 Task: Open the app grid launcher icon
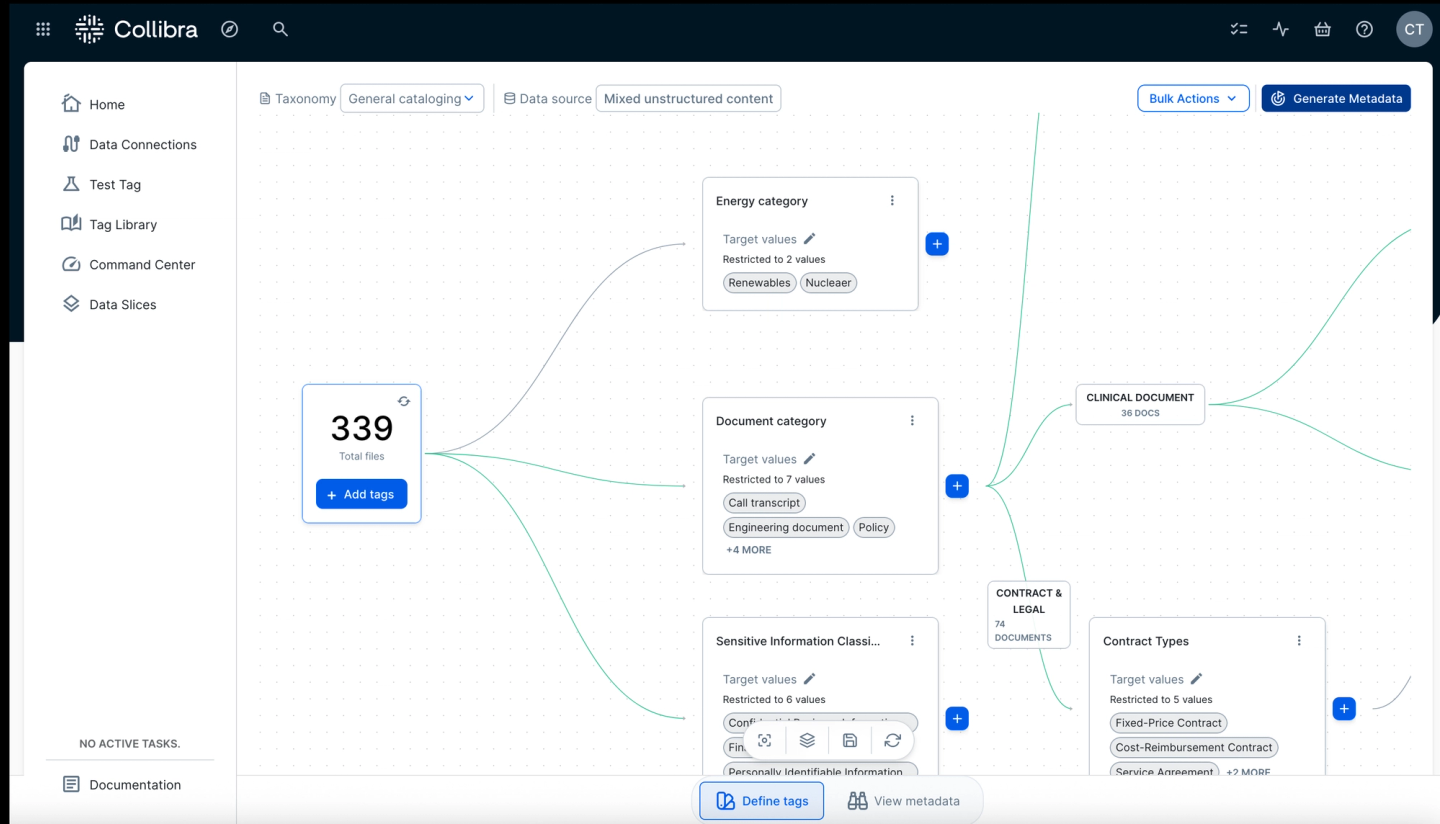(43, 30)
